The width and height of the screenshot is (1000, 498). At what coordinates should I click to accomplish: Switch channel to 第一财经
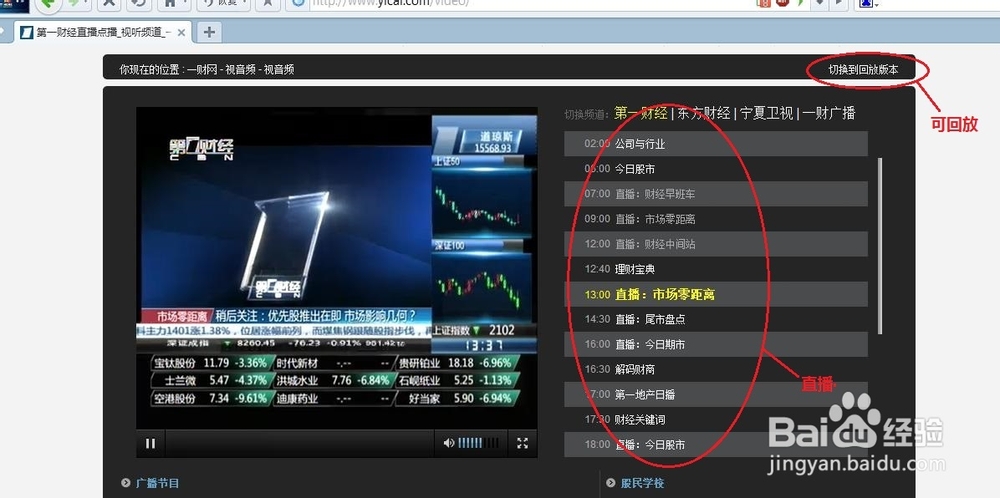[x=640, y=114]
